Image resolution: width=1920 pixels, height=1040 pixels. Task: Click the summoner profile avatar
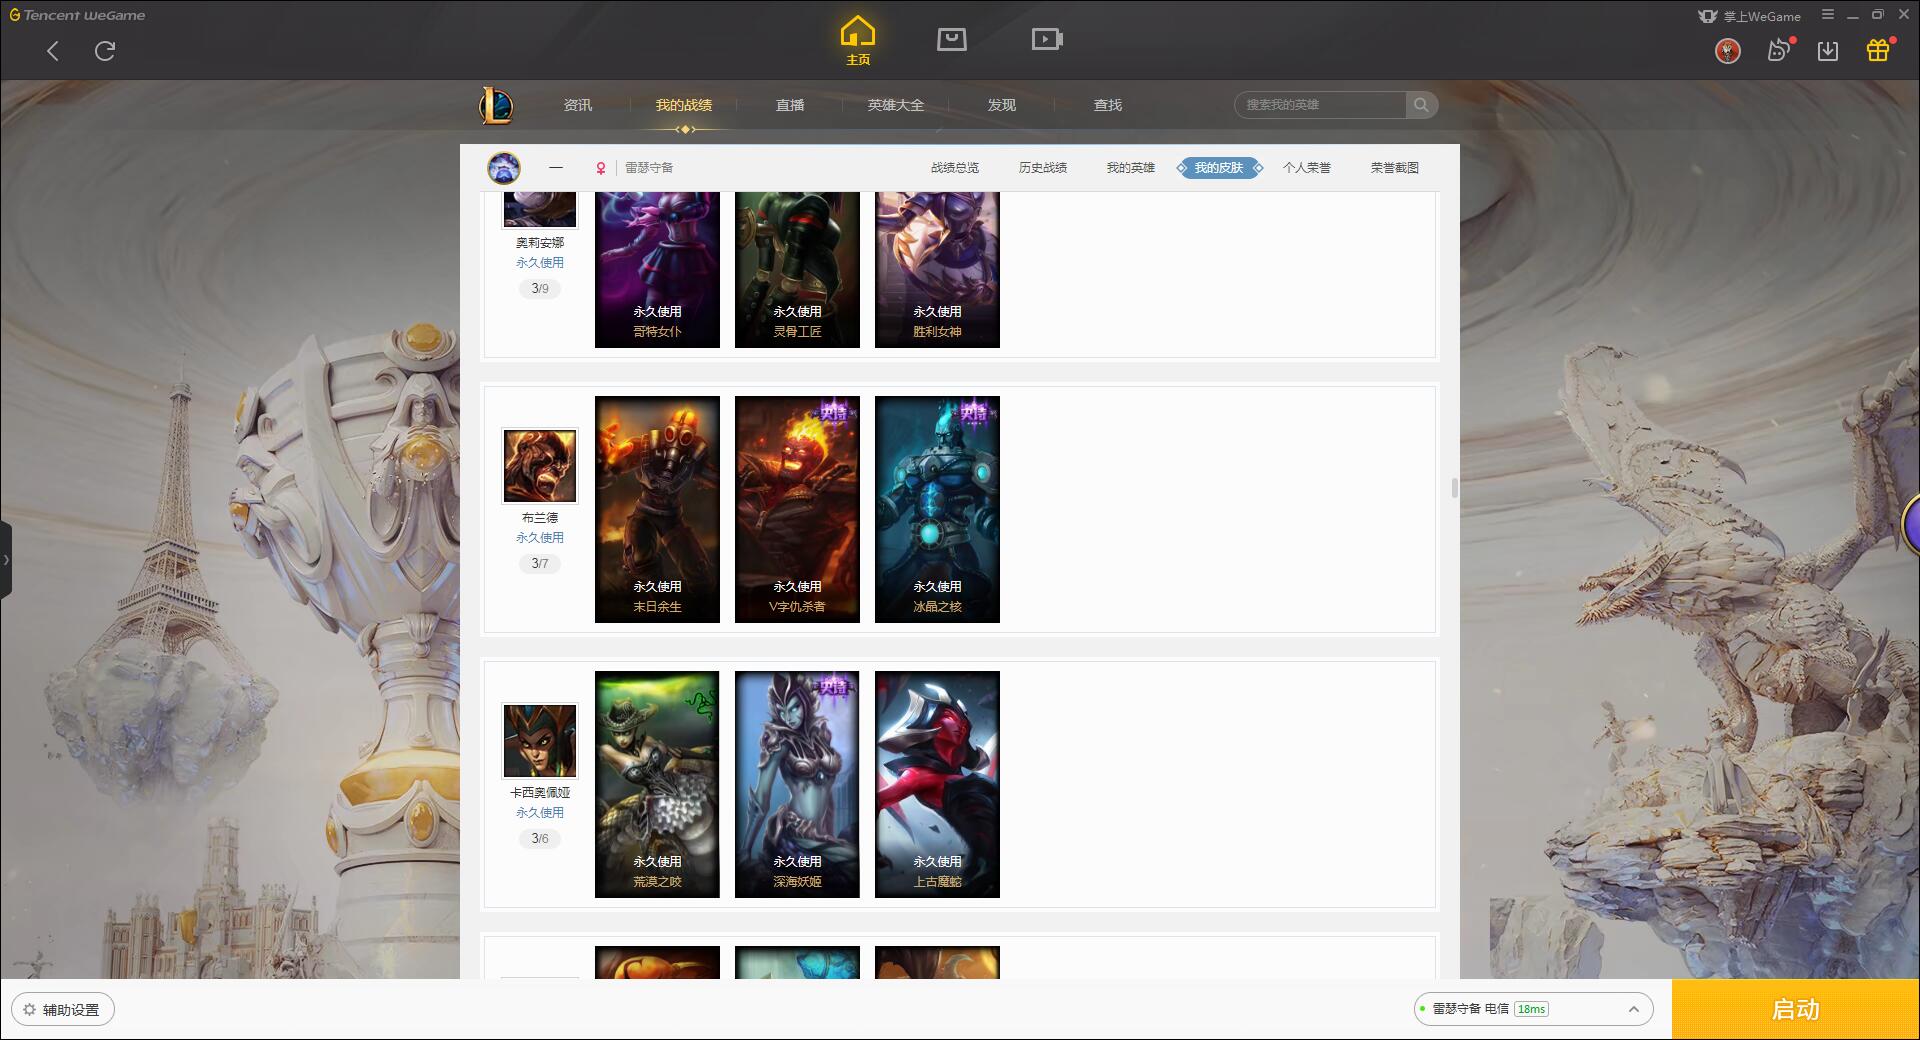point(504,168)
